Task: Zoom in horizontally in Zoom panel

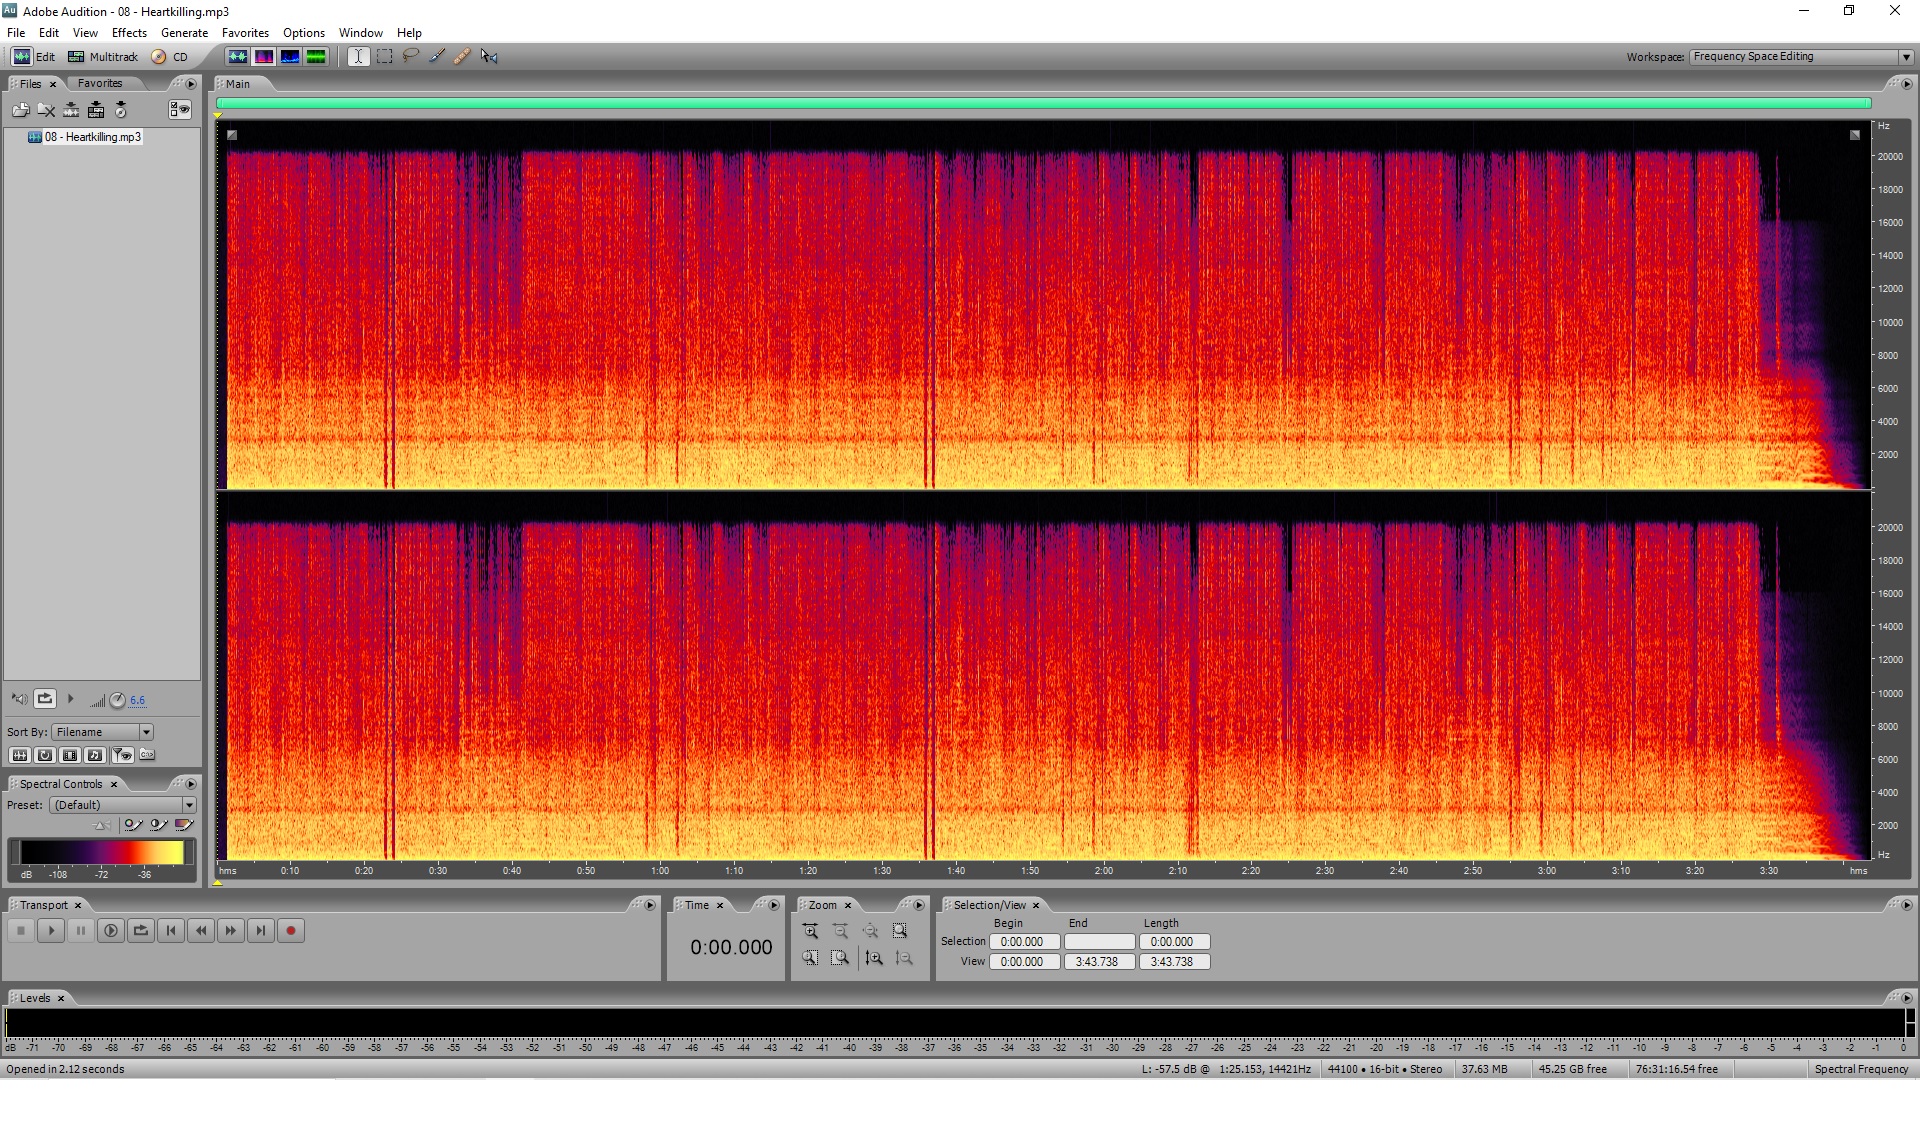Action: [x=810, y=931]
